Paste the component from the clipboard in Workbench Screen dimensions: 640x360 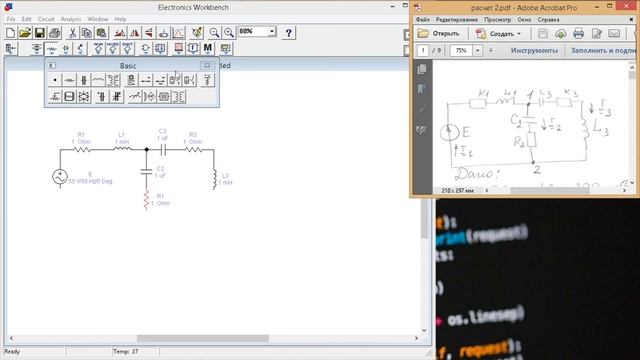(101, 33)
